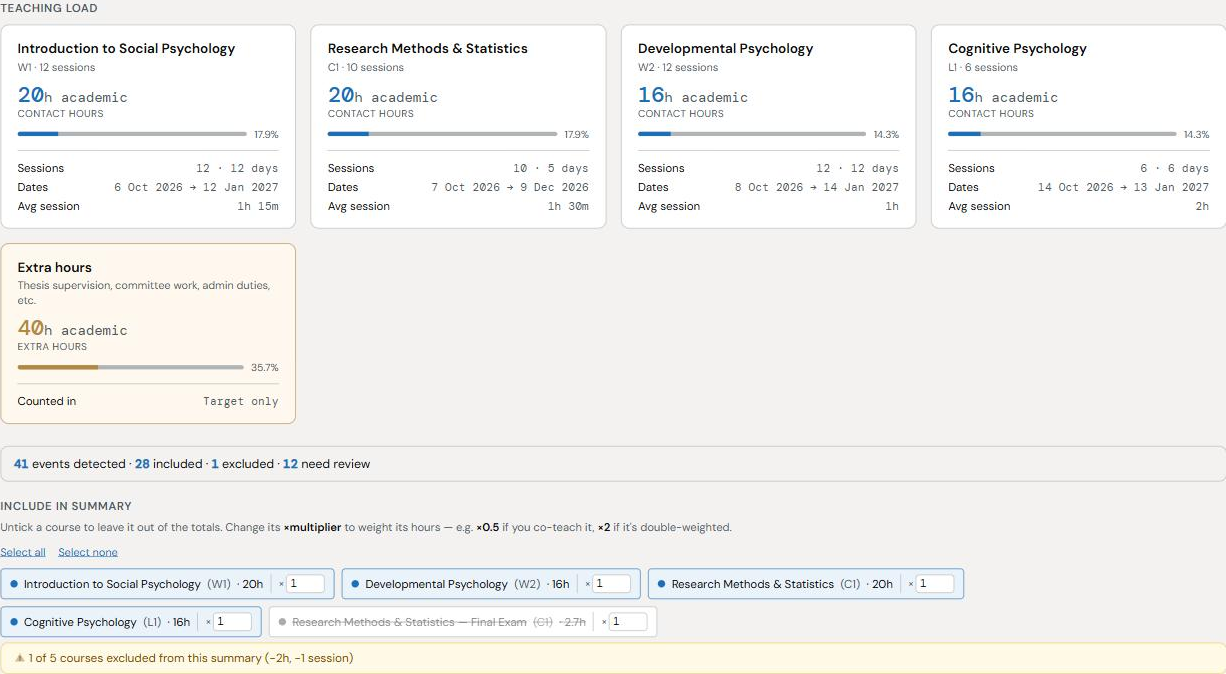The width and height of the screenshot is (1226, 674).
Task: Click 'Target only' value in Extra hours card
Action: [241, 401]
